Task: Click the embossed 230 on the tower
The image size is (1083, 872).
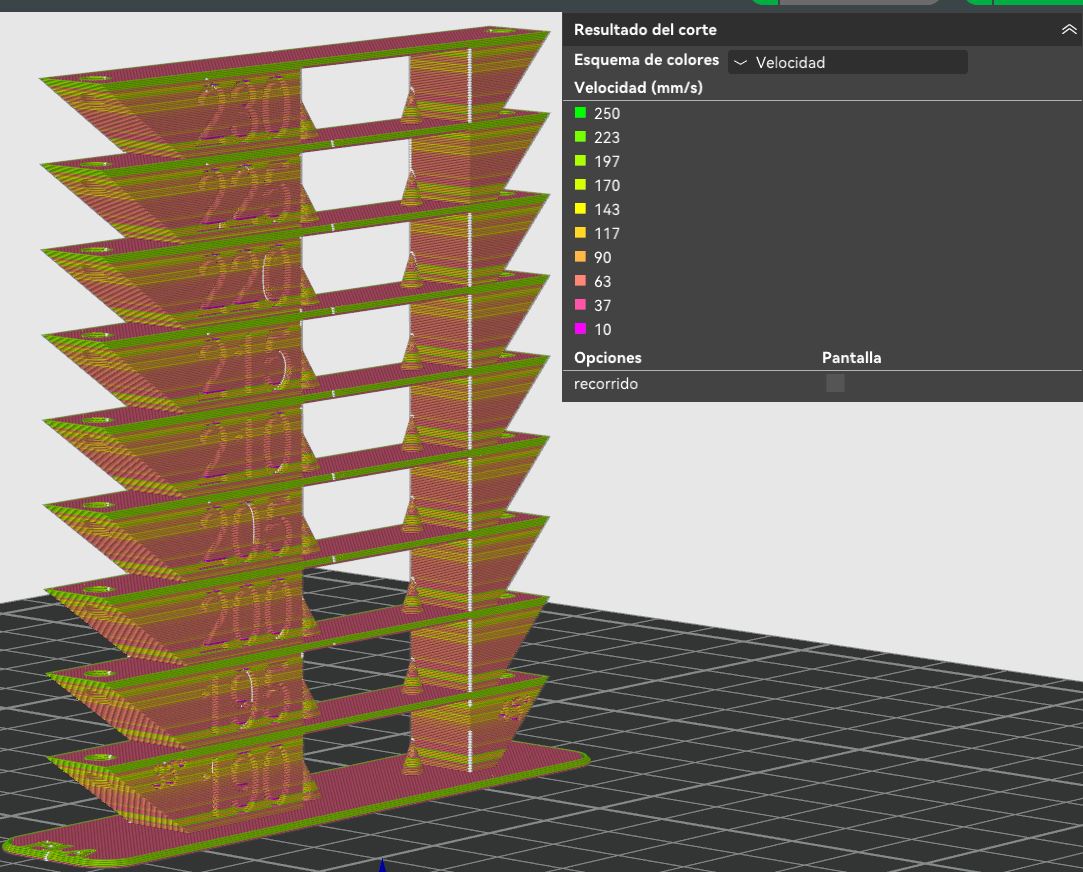Action: pyautogui.click(x=247, y=110)
